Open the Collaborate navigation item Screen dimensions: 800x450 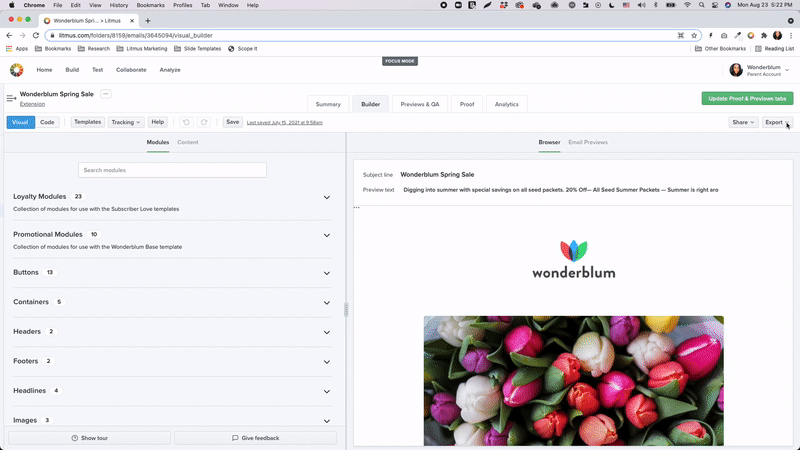[x=131, y=70]
